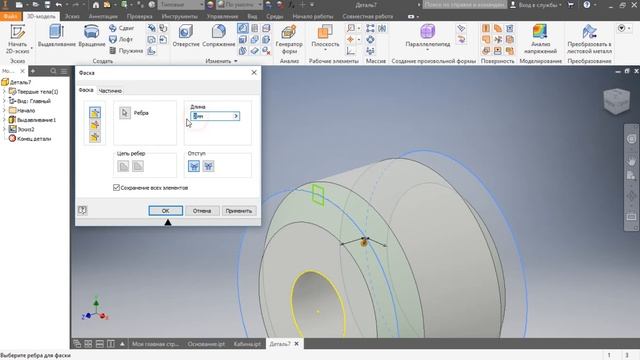Switch to the Эскиз ribbon tab
Screen dimensions: 640x360
click(x=72, y=16)
